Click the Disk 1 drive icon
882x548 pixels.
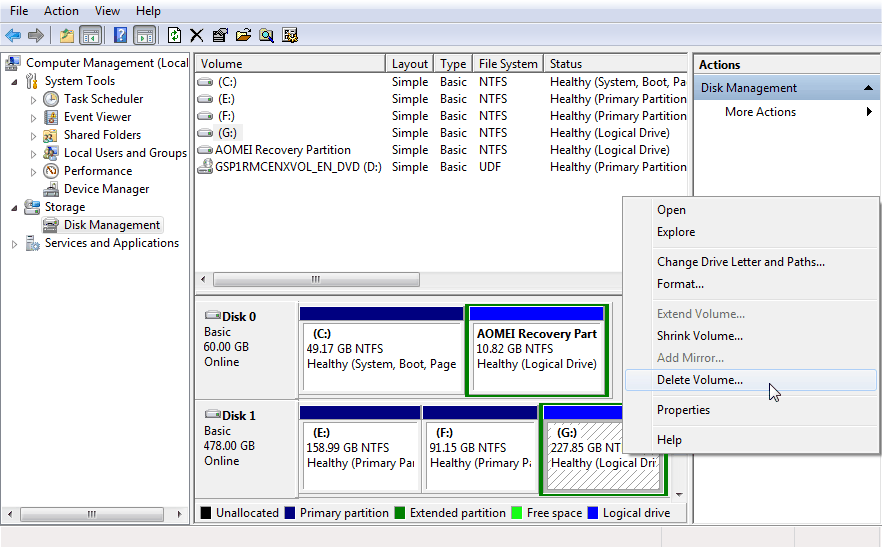pos(213,415)
